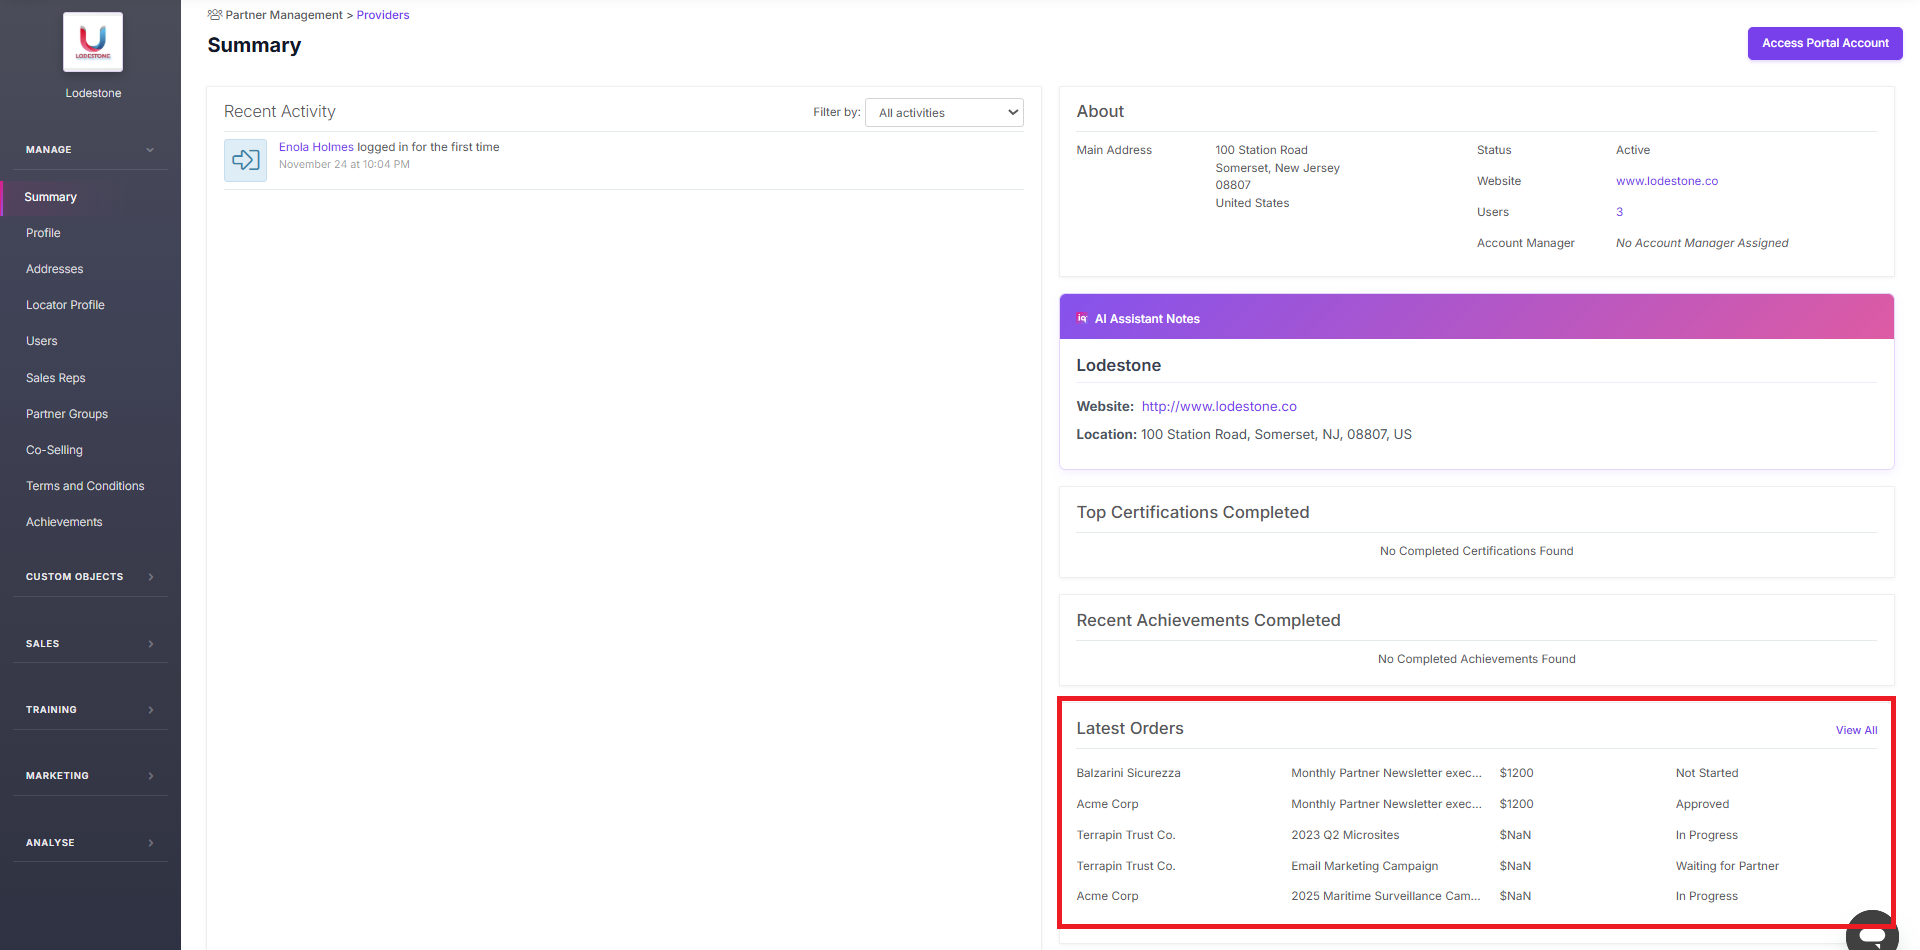Viewport: 1920px width, 950px height.
Task: Open the chat bubble in the bottom corner
Action: coord(1871,932)
